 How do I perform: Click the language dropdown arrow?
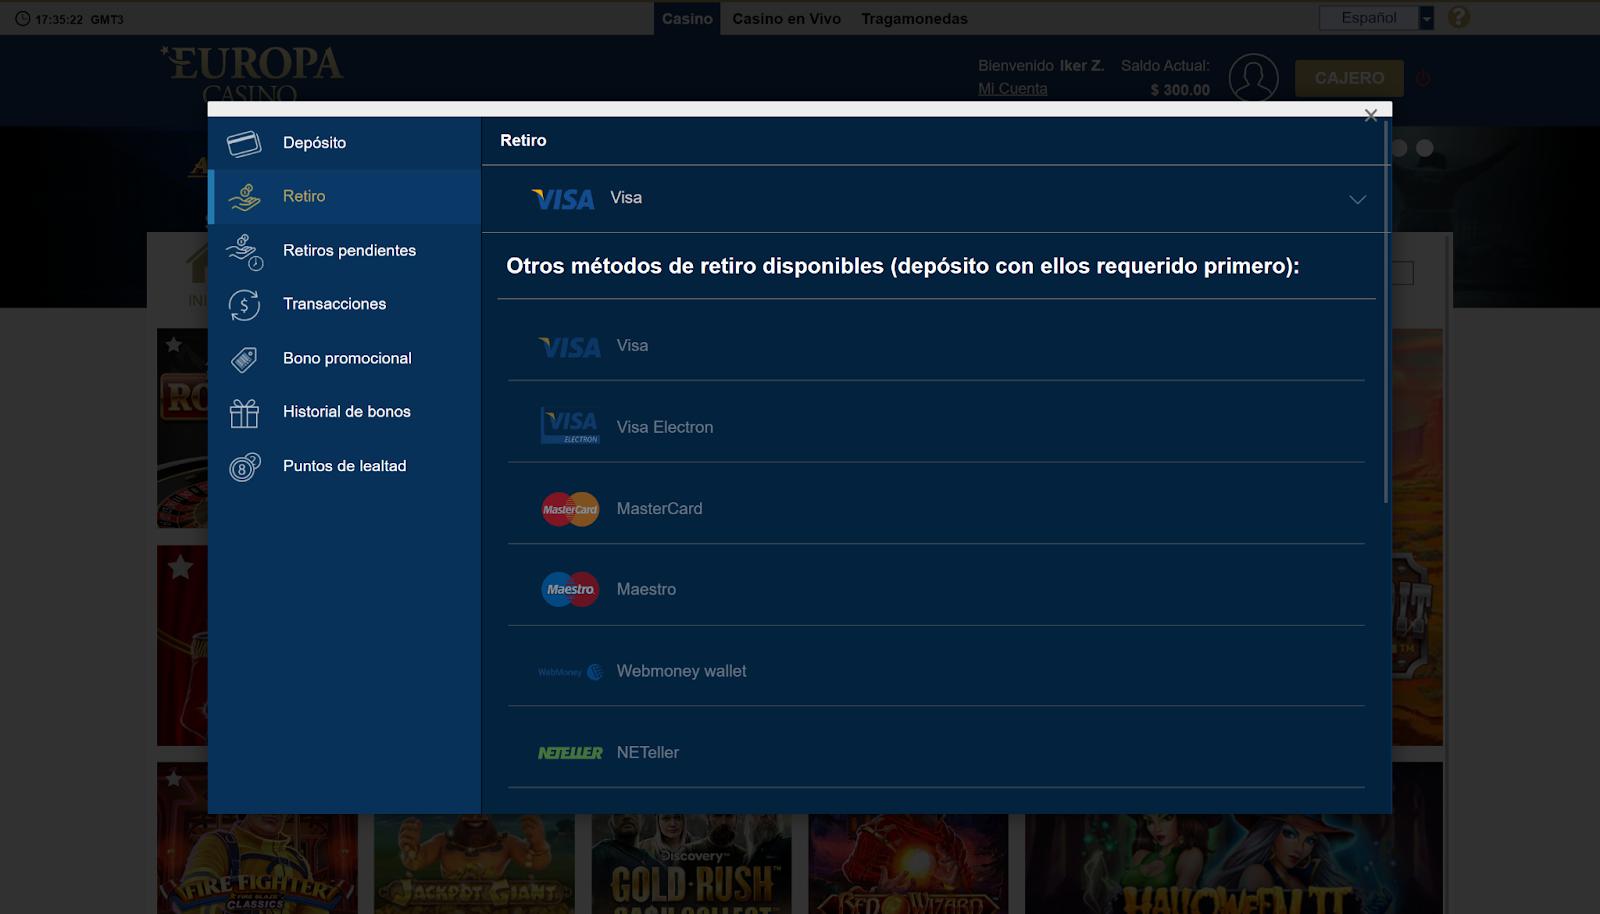[x=1427, y=18]
